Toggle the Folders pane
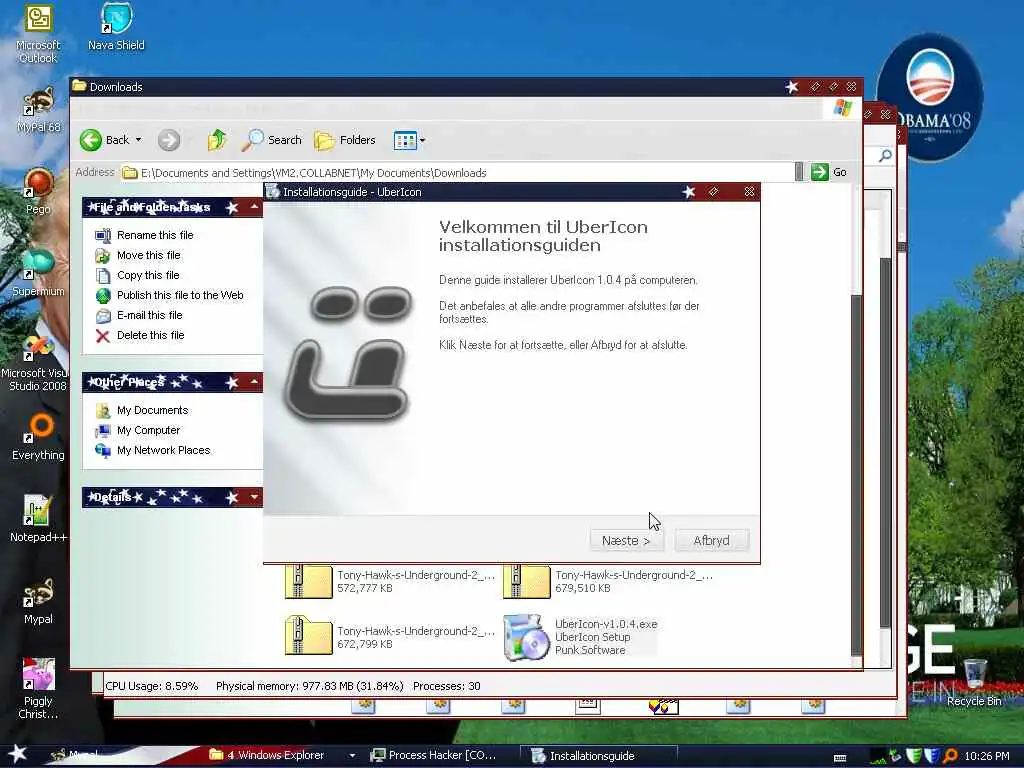The image size is (1024, 768). pos(345,140)
